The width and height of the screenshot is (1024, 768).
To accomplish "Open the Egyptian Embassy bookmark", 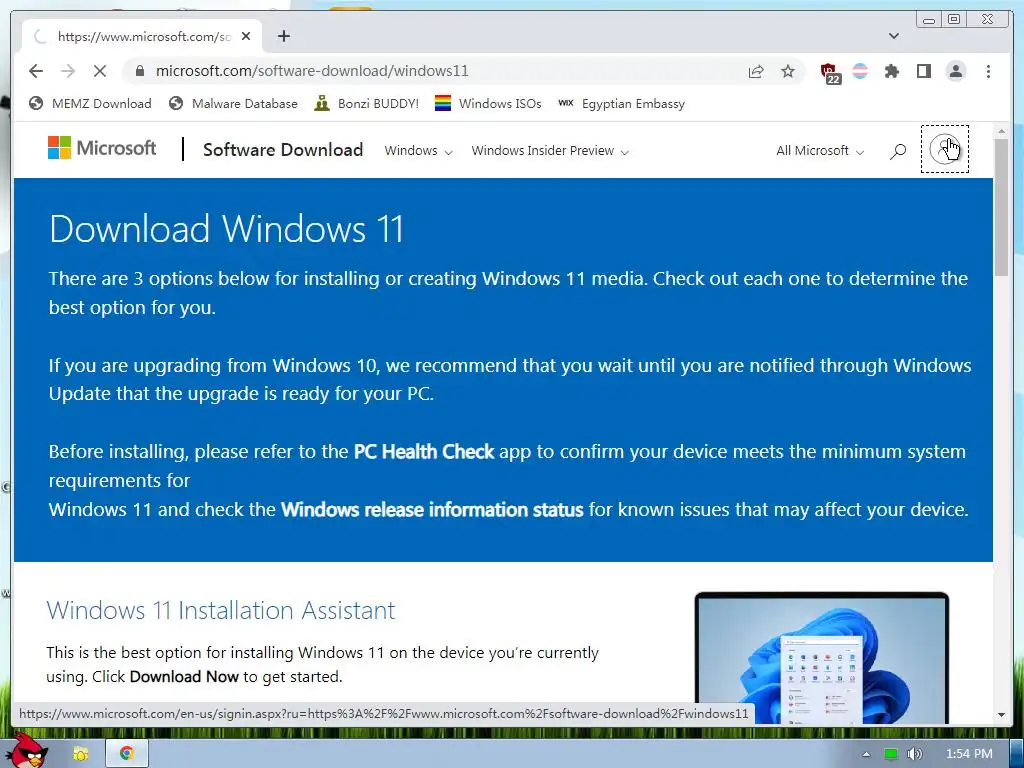I will pyautogui.click(x=622, y=104).
